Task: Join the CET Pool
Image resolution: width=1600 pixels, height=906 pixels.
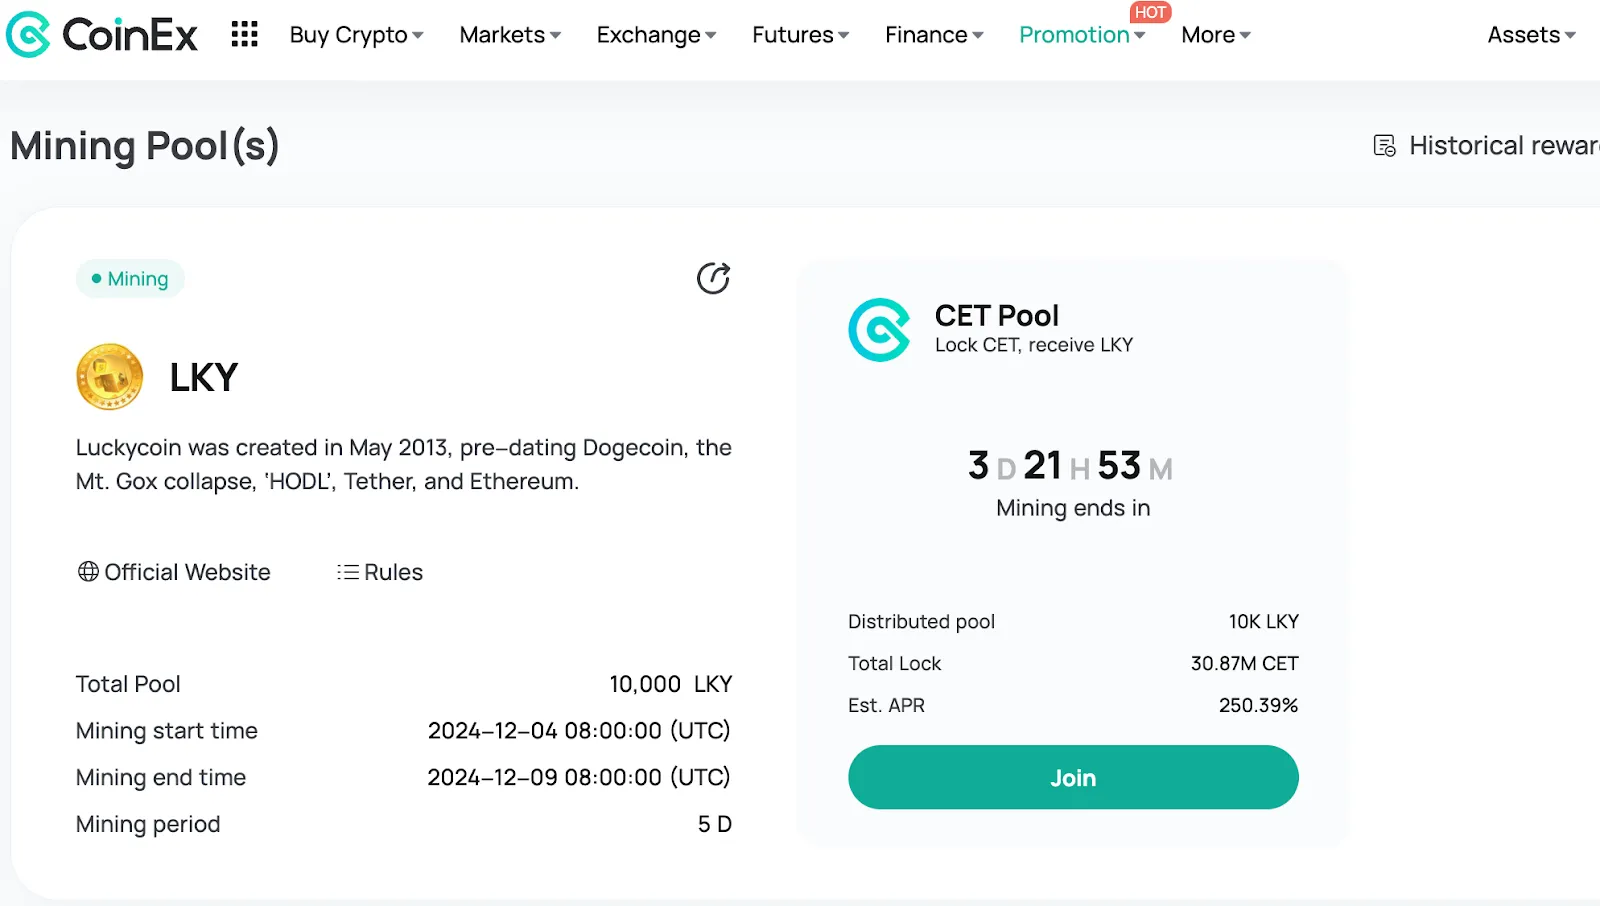Action: 1073,777
